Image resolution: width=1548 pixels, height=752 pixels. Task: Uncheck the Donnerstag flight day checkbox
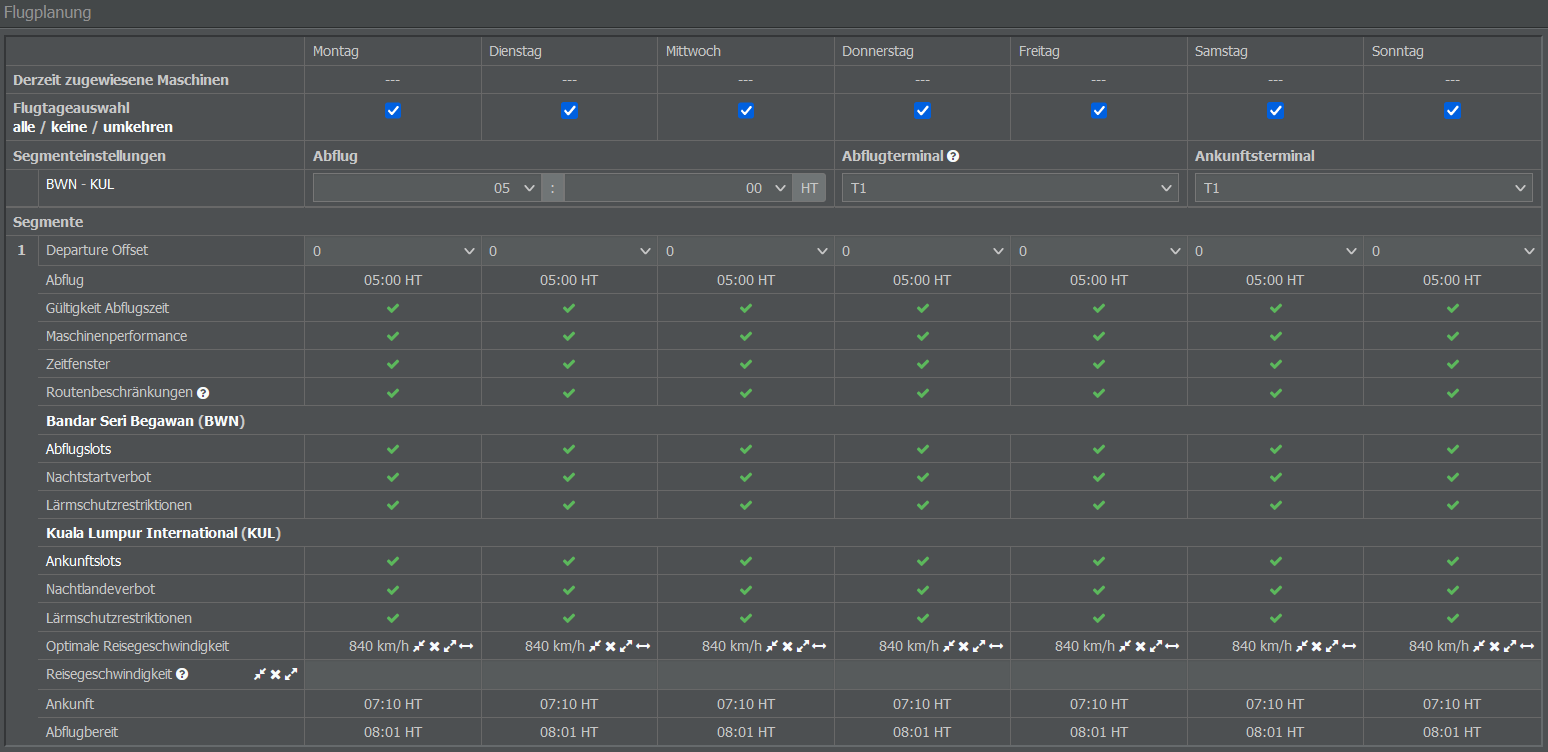pyautogui.click(x=922, y=111)
